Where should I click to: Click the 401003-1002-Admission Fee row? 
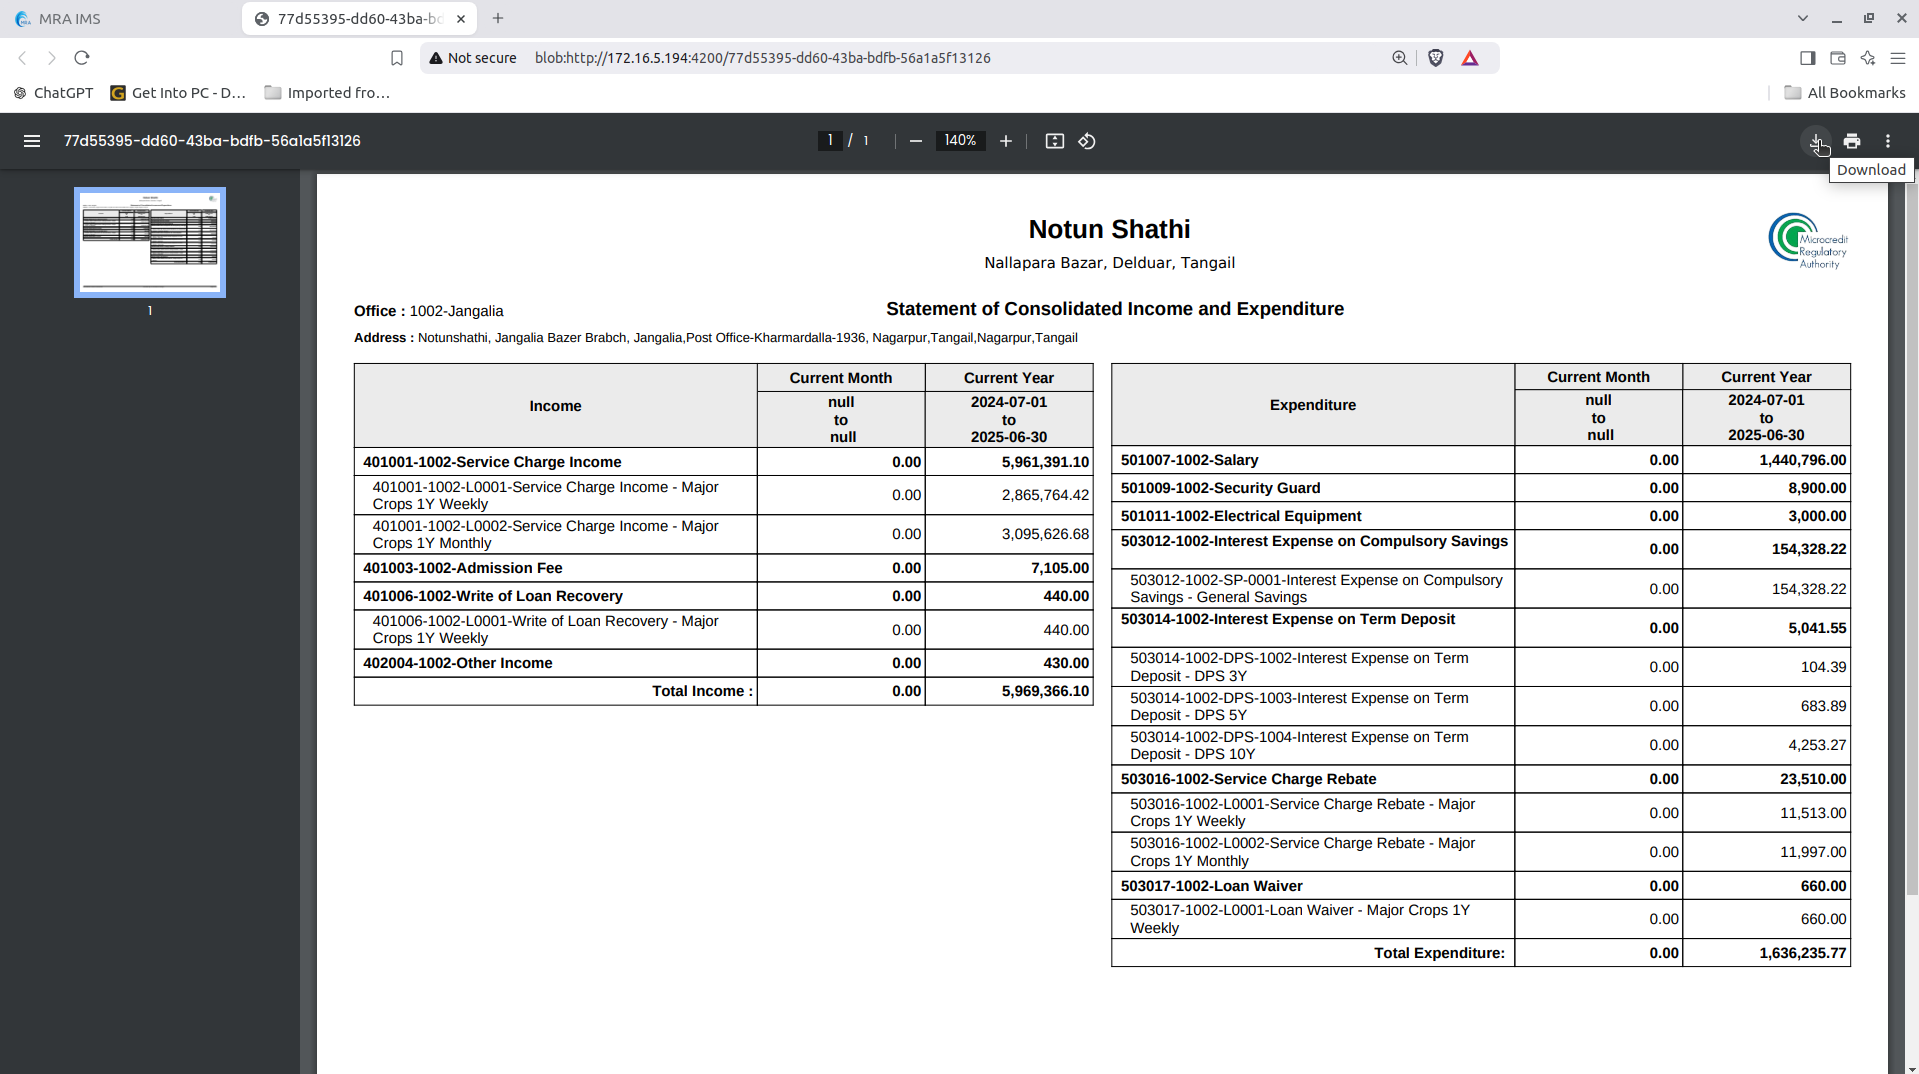click(723, 568)
